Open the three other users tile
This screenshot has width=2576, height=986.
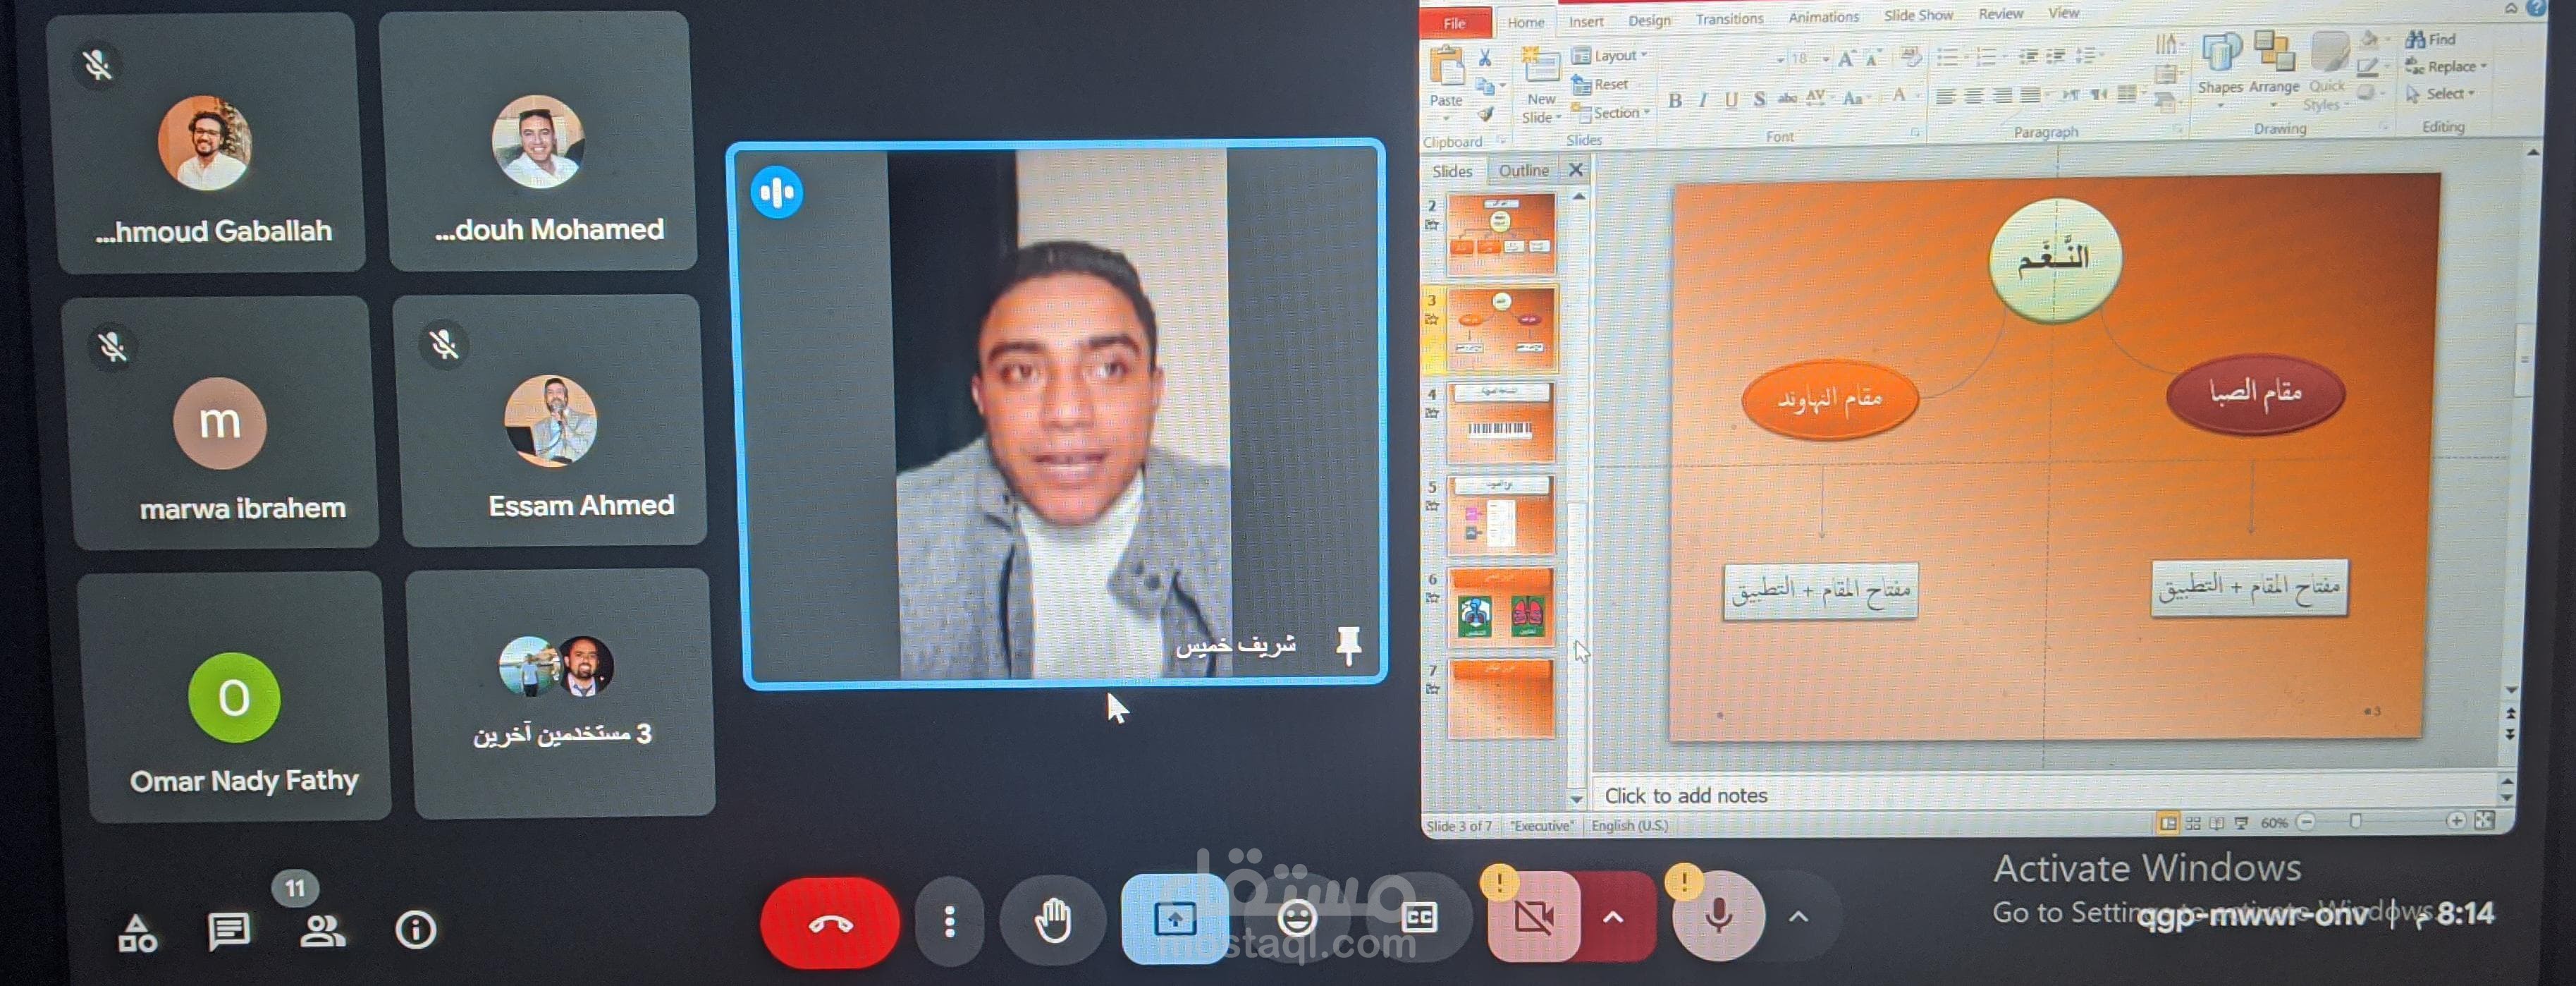(560, 692)
